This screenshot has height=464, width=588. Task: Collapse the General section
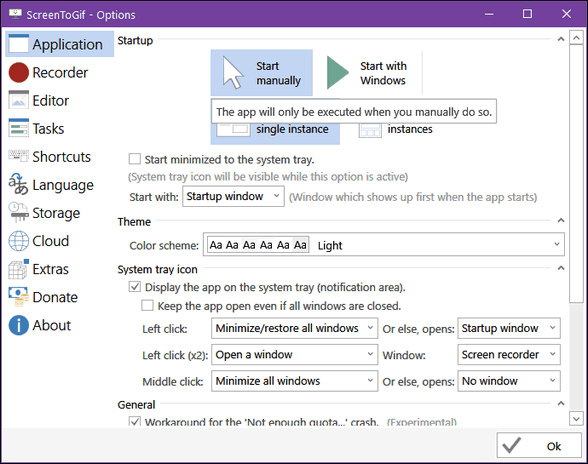(561, 403)
